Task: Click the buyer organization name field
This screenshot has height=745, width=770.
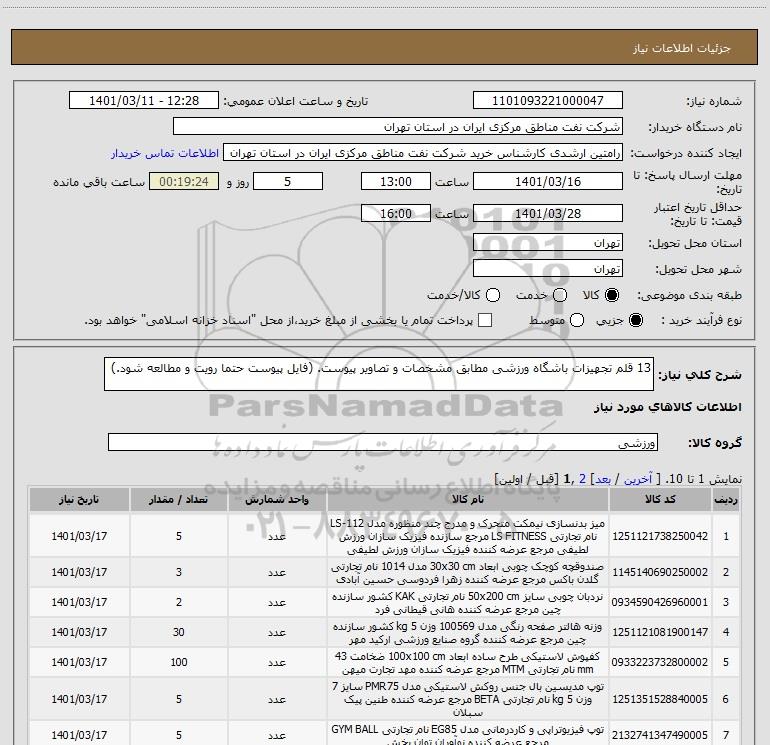Action: [x=398, y=126]
